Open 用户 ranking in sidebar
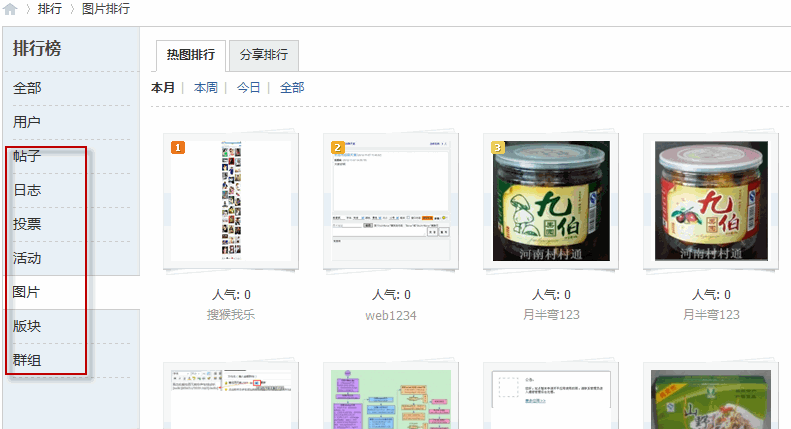 (x=27, y=122)
